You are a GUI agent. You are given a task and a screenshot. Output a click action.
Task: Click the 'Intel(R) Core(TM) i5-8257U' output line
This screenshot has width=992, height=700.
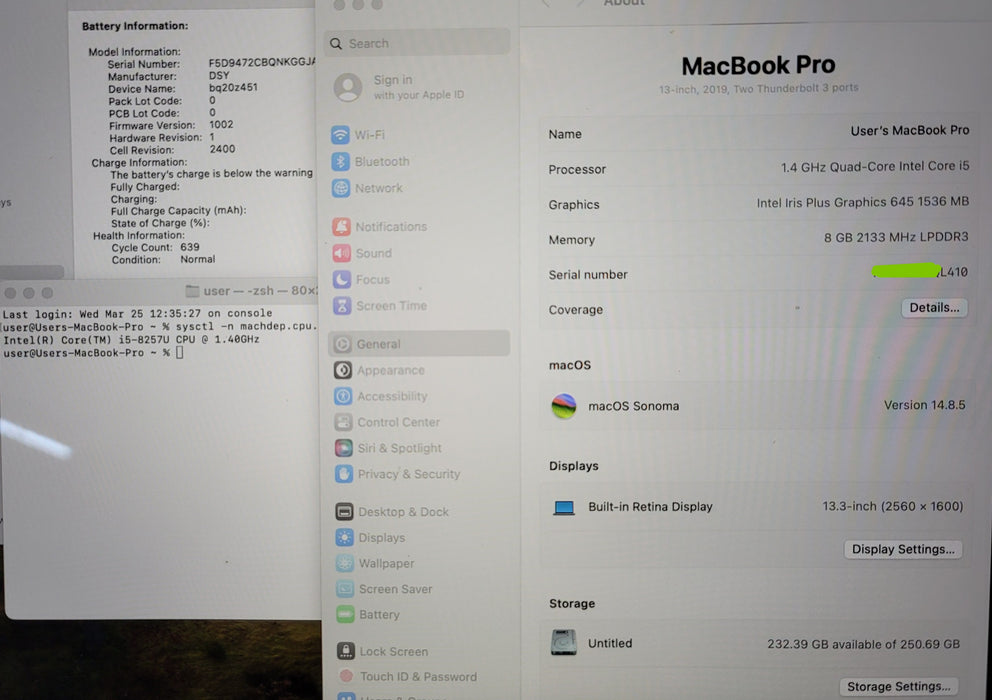pos(131,339)
